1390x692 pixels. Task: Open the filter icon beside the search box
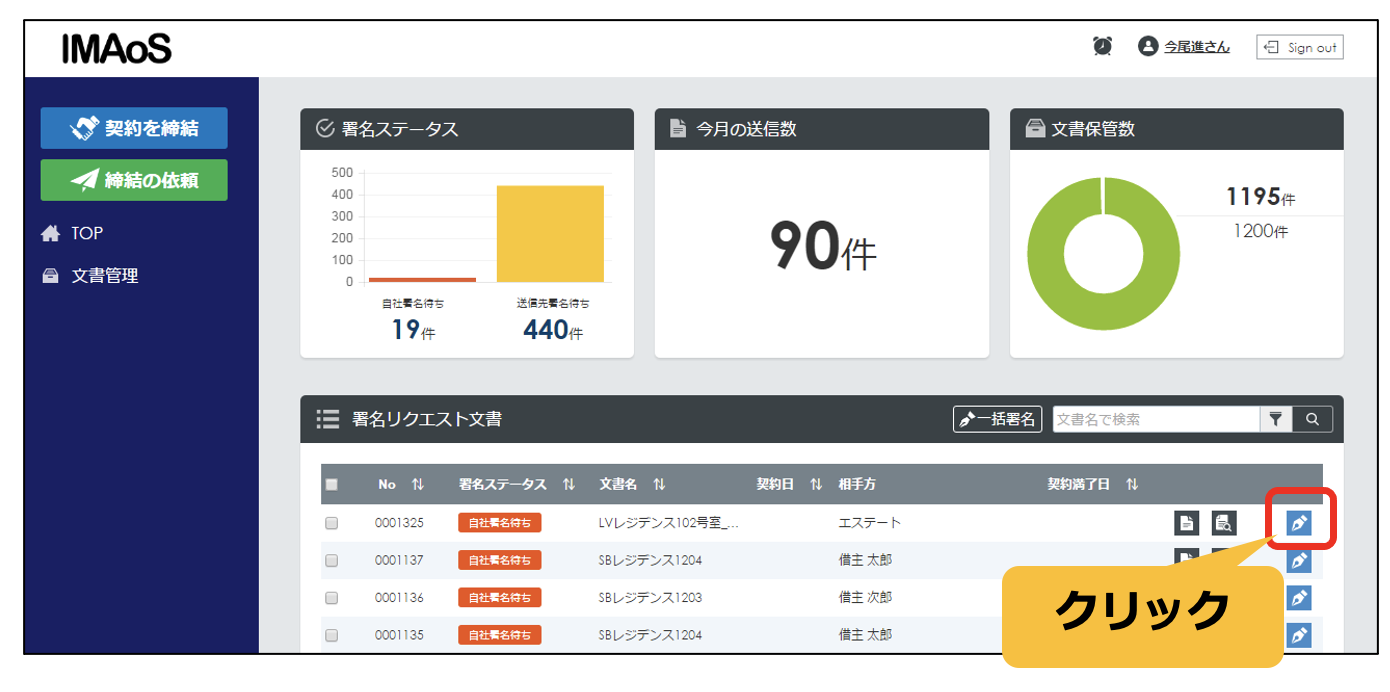pyautogui.click(x=1275, y=419)
